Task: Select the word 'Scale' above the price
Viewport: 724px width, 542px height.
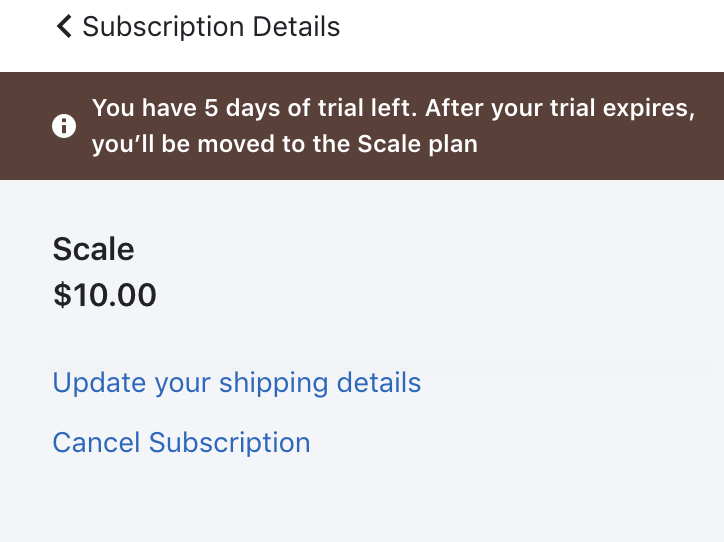Action: [93, 248]
